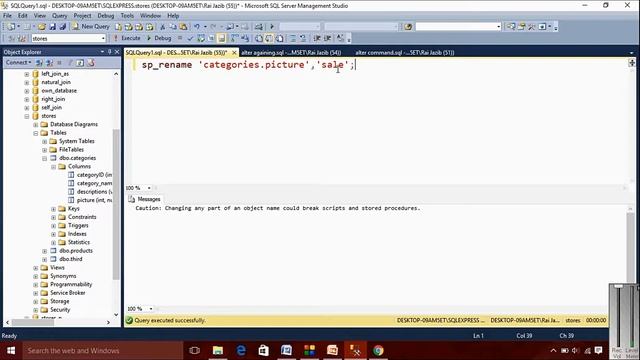640x360 pixels.
Task: Switch output to Results to Text
Action: (x=259, y=38)
